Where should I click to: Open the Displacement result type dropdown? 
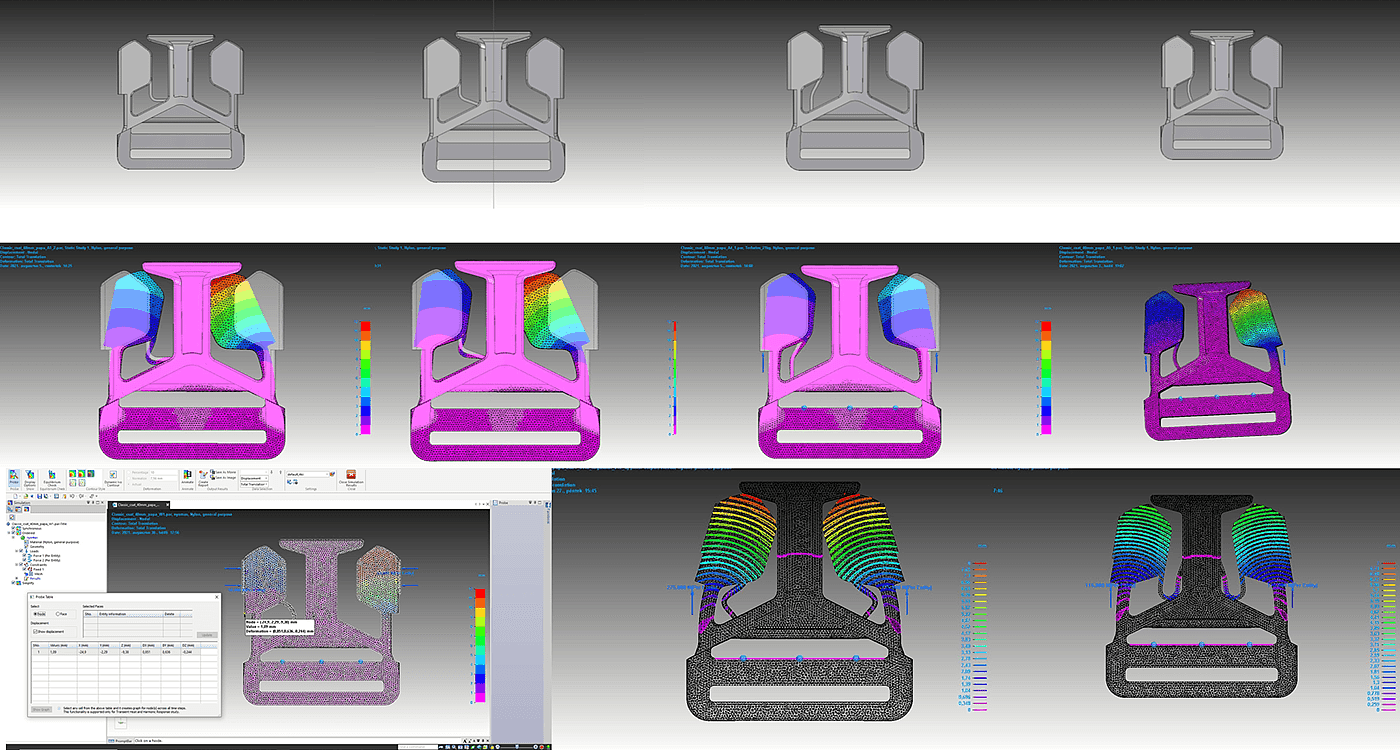[x=253, y=478]
